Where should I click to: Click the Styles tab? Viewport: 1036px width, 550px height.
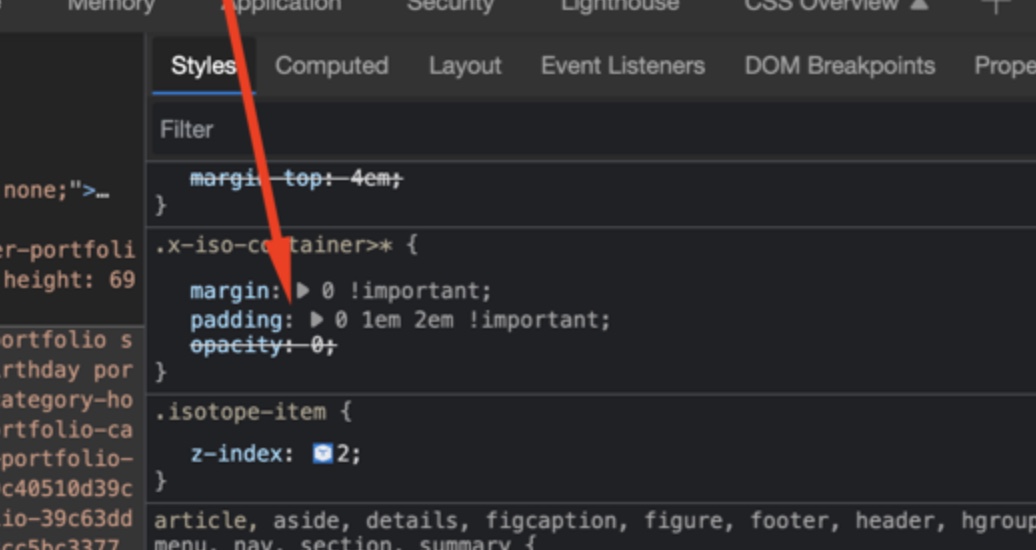click(203, 66)
